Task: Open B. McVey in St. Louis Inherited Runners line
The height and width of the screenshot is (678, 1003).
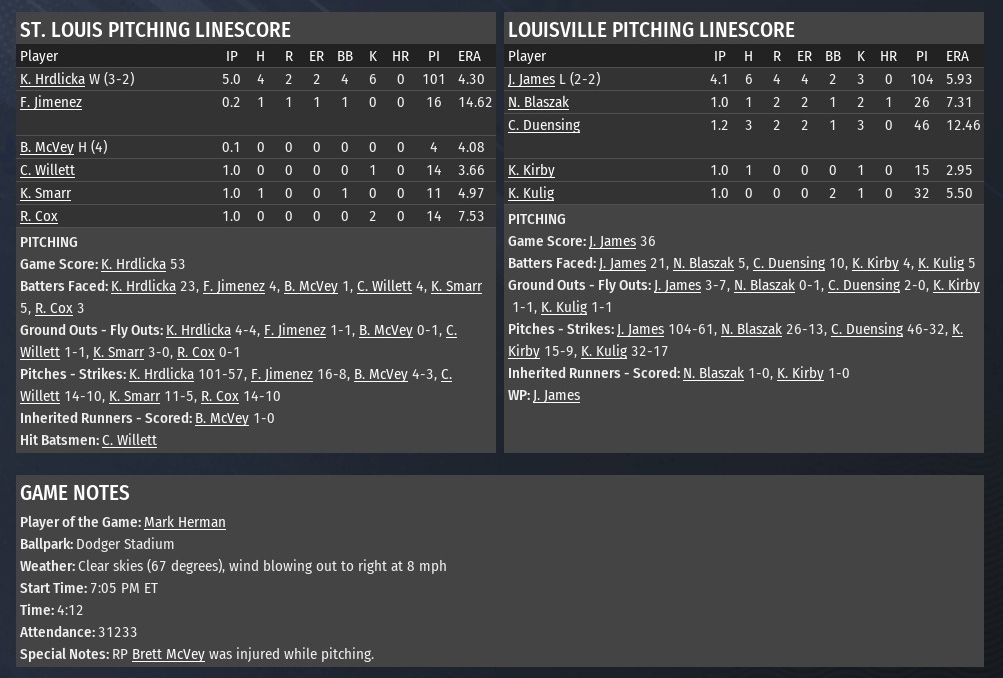Action: (x=222, y=418)
